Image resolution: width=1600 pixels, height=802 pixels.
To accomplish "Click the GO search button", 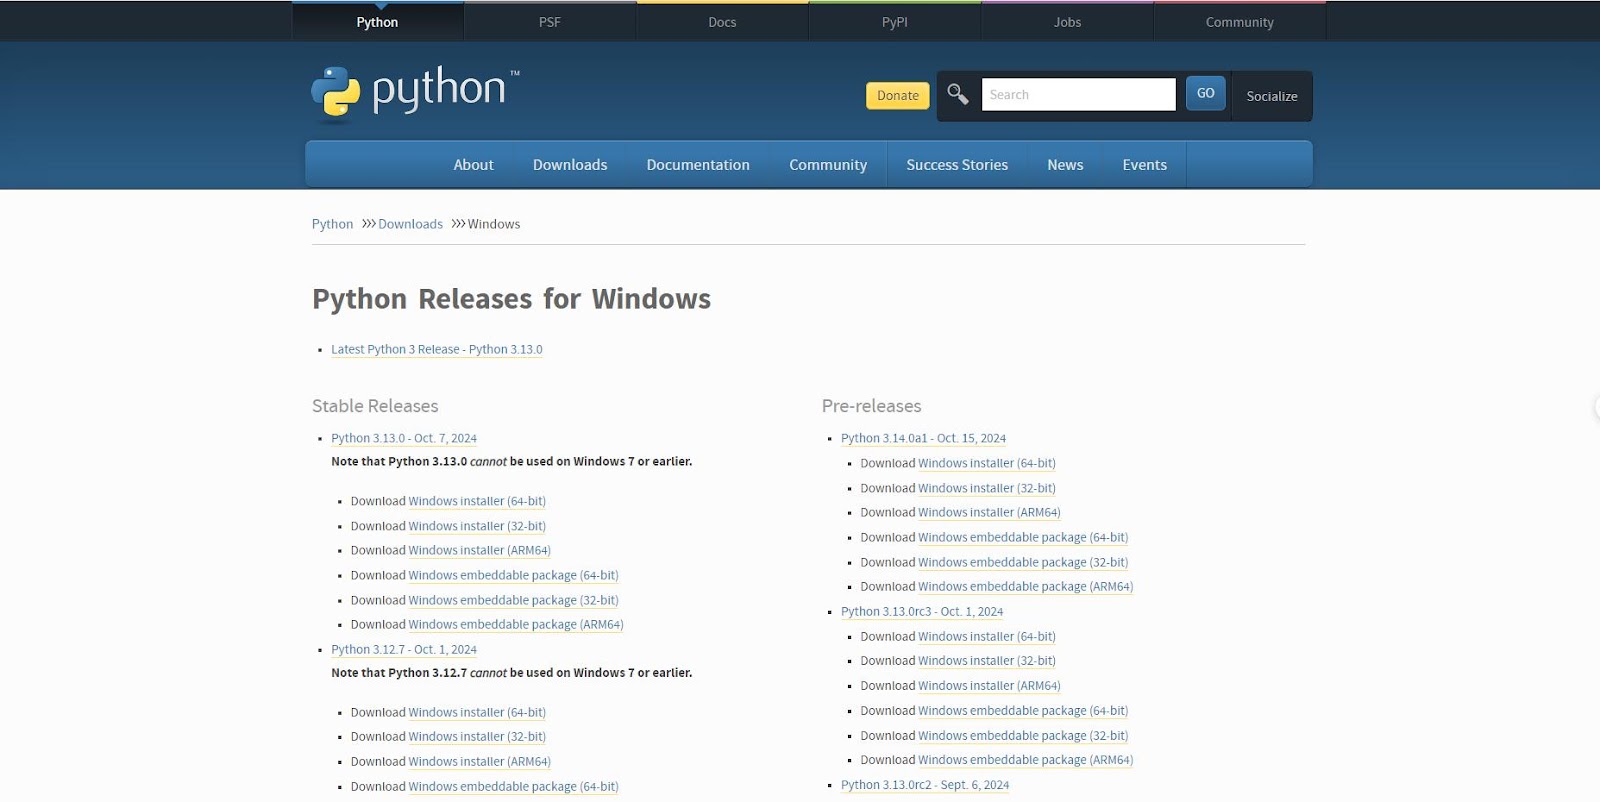I will pyautogui.click(x=1206, y=93).
